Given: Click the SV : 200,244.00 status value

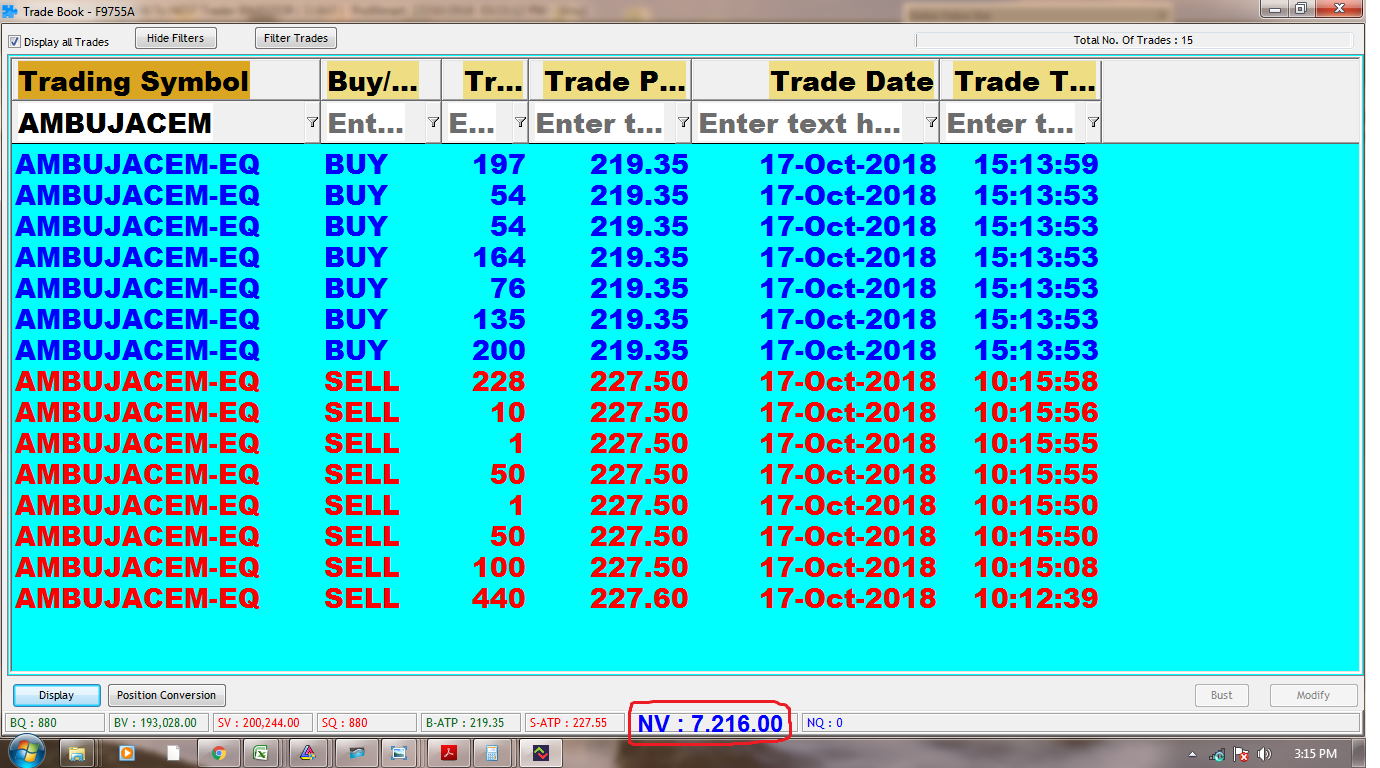Looking at the screenshot, I should (x=262, y=722).
